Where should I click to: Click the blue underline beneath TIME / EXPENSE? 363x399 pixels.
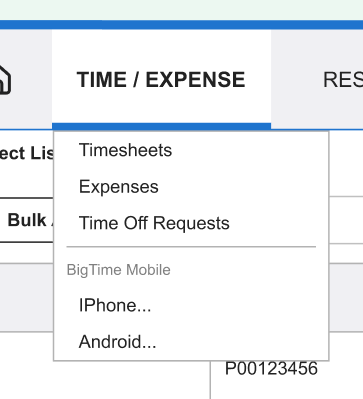(x=161, y=126)
